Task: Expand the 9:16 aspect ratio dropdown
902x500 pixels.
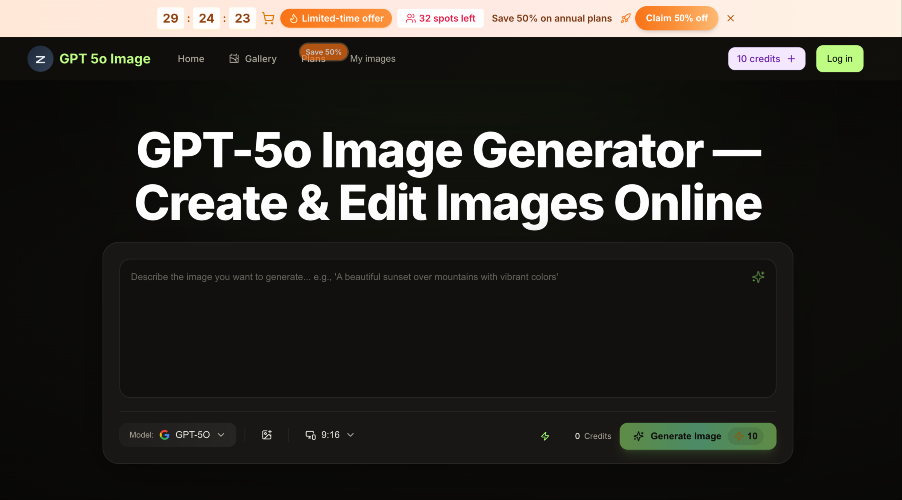Action: tap(330, 435)
